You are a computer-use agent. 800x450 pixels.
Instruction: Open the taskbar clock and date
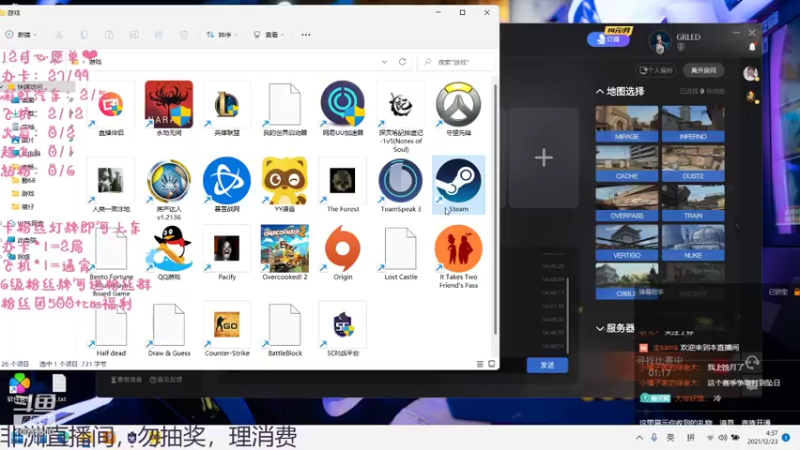763,437
